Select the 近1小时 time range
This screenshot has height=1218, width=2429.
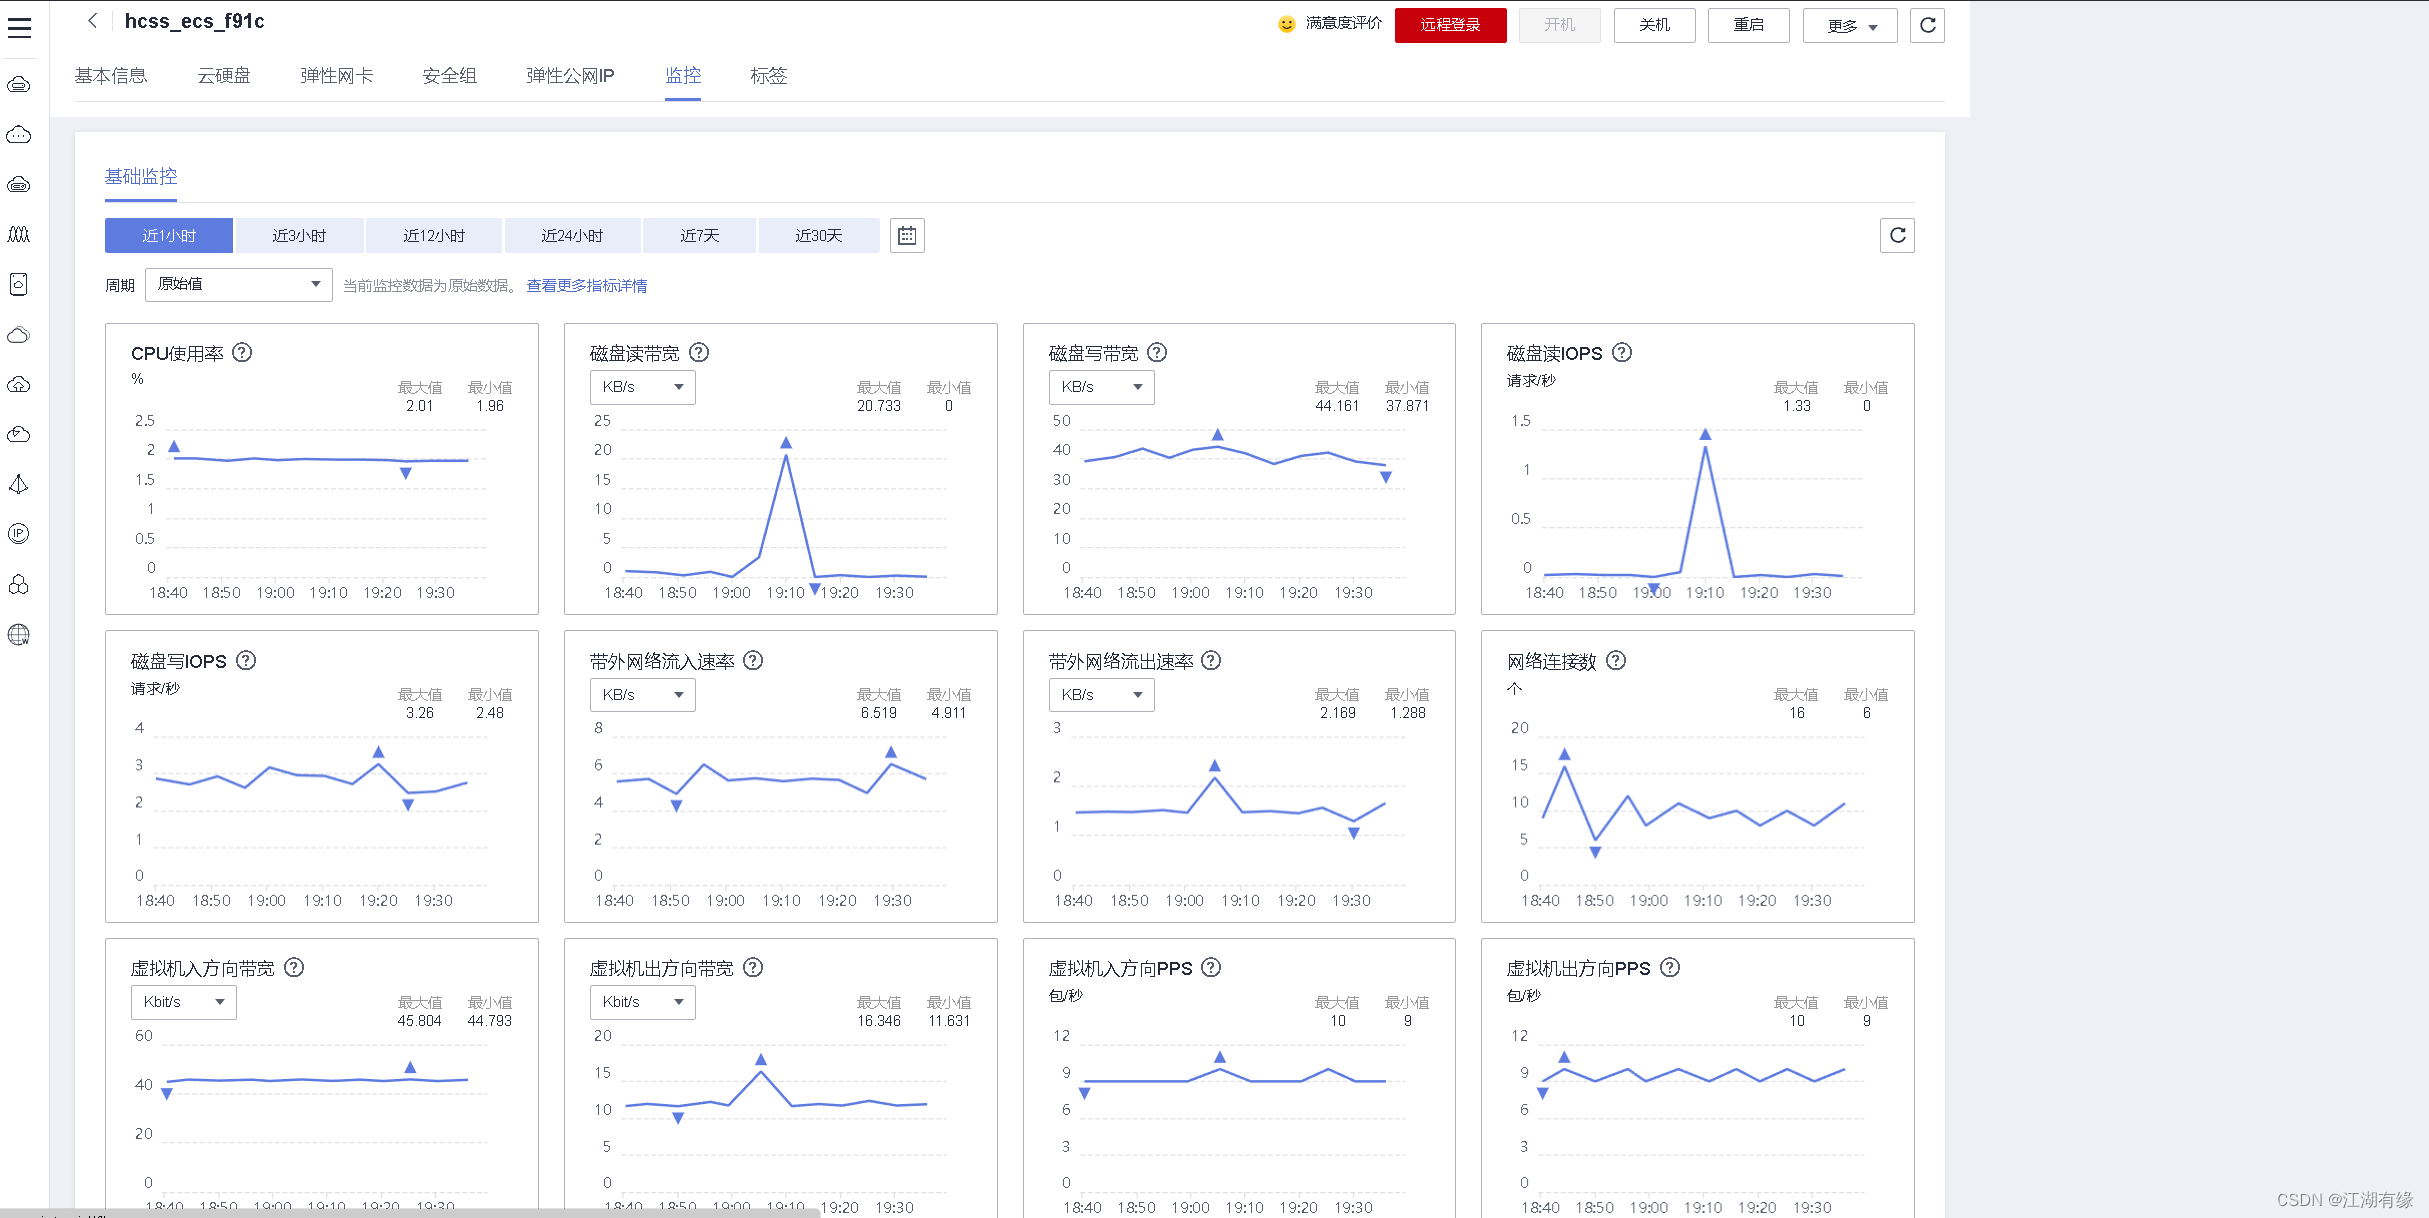click(169, 236)
